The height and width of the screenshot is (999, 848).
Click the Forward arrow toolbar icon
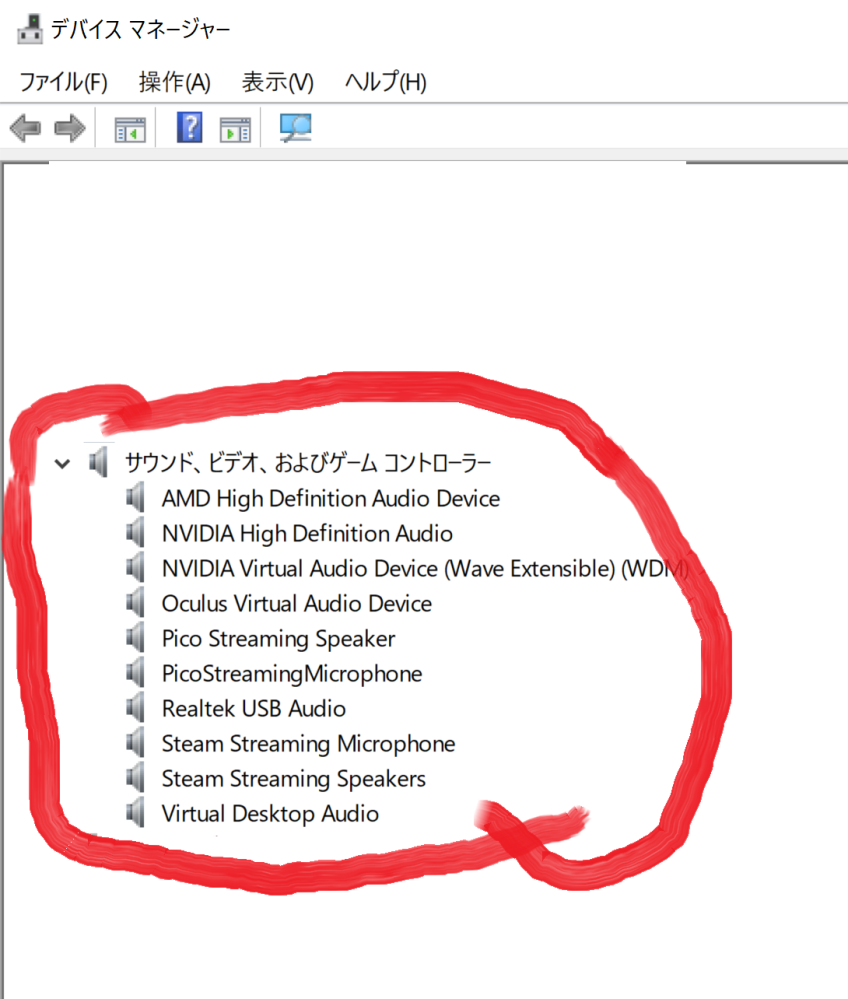point(70,128)
